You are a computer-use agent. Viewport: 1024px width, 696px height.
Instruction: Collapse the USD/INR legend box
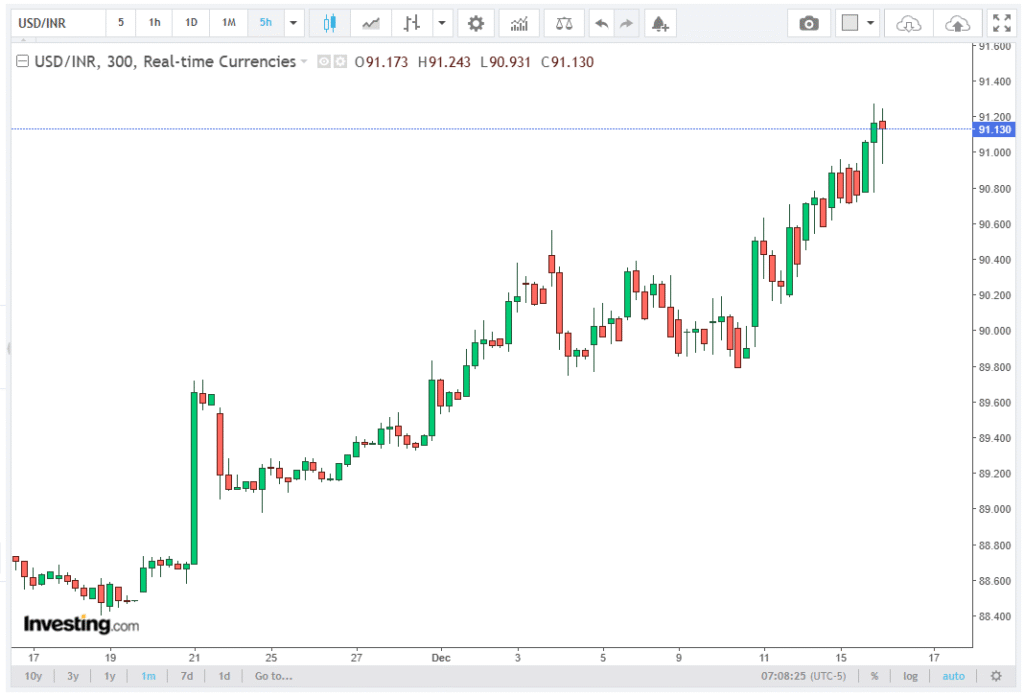pos(23,62)
